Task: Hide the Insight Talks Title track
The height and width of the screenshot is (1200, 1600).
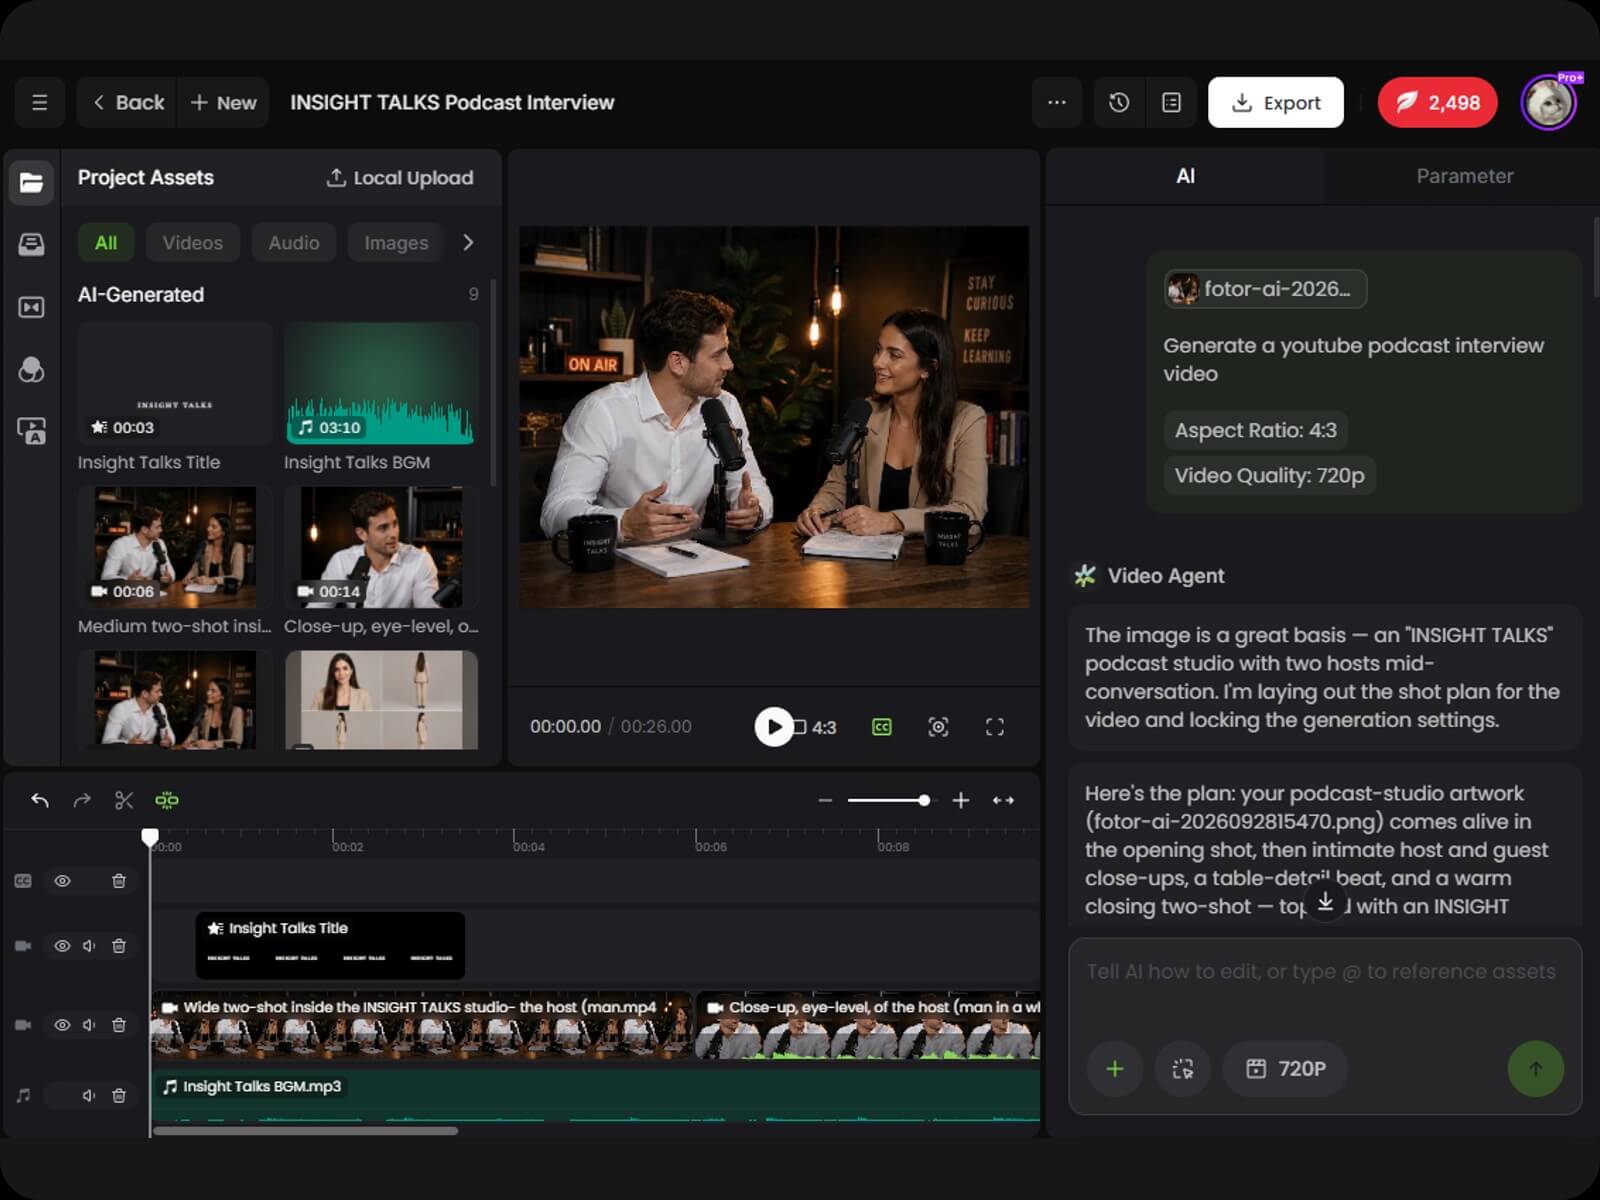Action: 62,946
